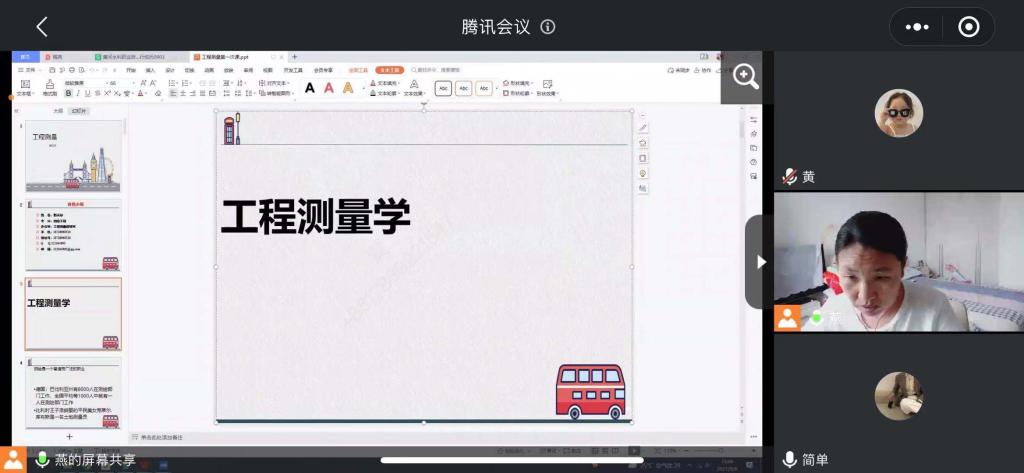Collapse the participant video panel arrow
Viewport: 1024px width, 473px height.
pyautogui.click(x=760, y=262)
